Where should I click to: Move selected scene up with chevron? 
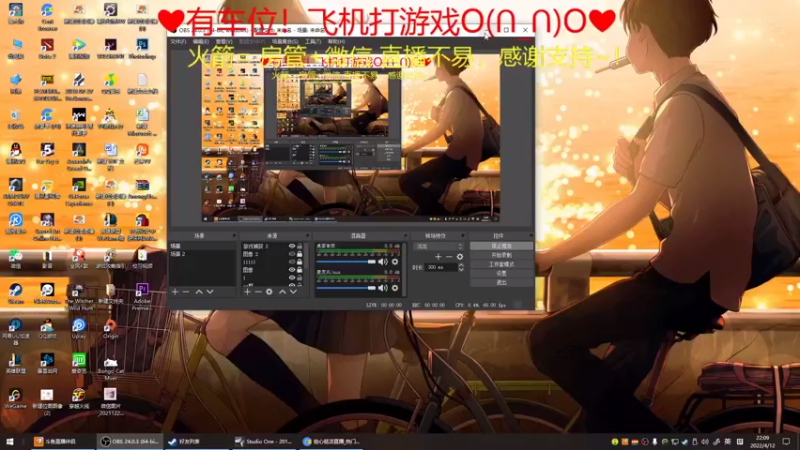(x=199, y=292)
